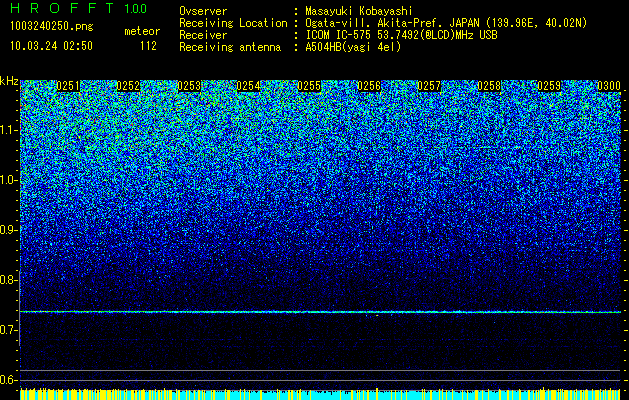The width and height of the screenshot is (629, 400).
Task: Click the 0258 time marker
Action: click(489, 86)
